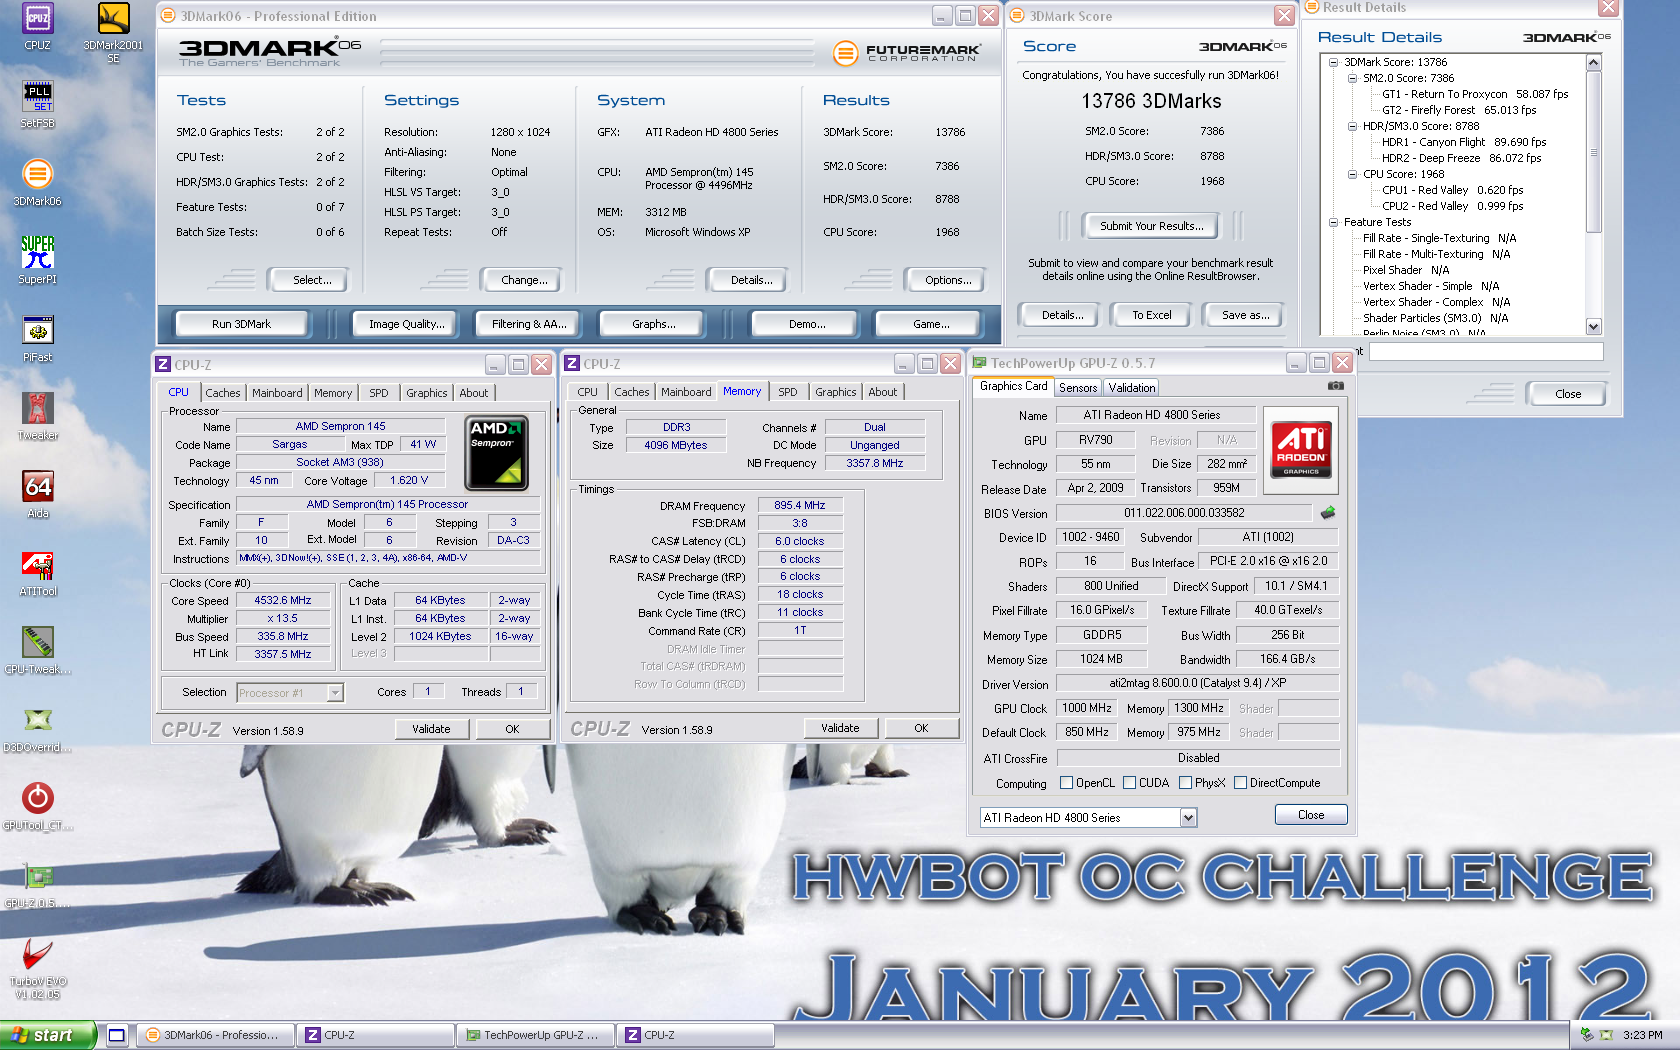Launch D3DOverrider from the desktop
This screenshot has width=1680, height=1050.
pos(37,729)
